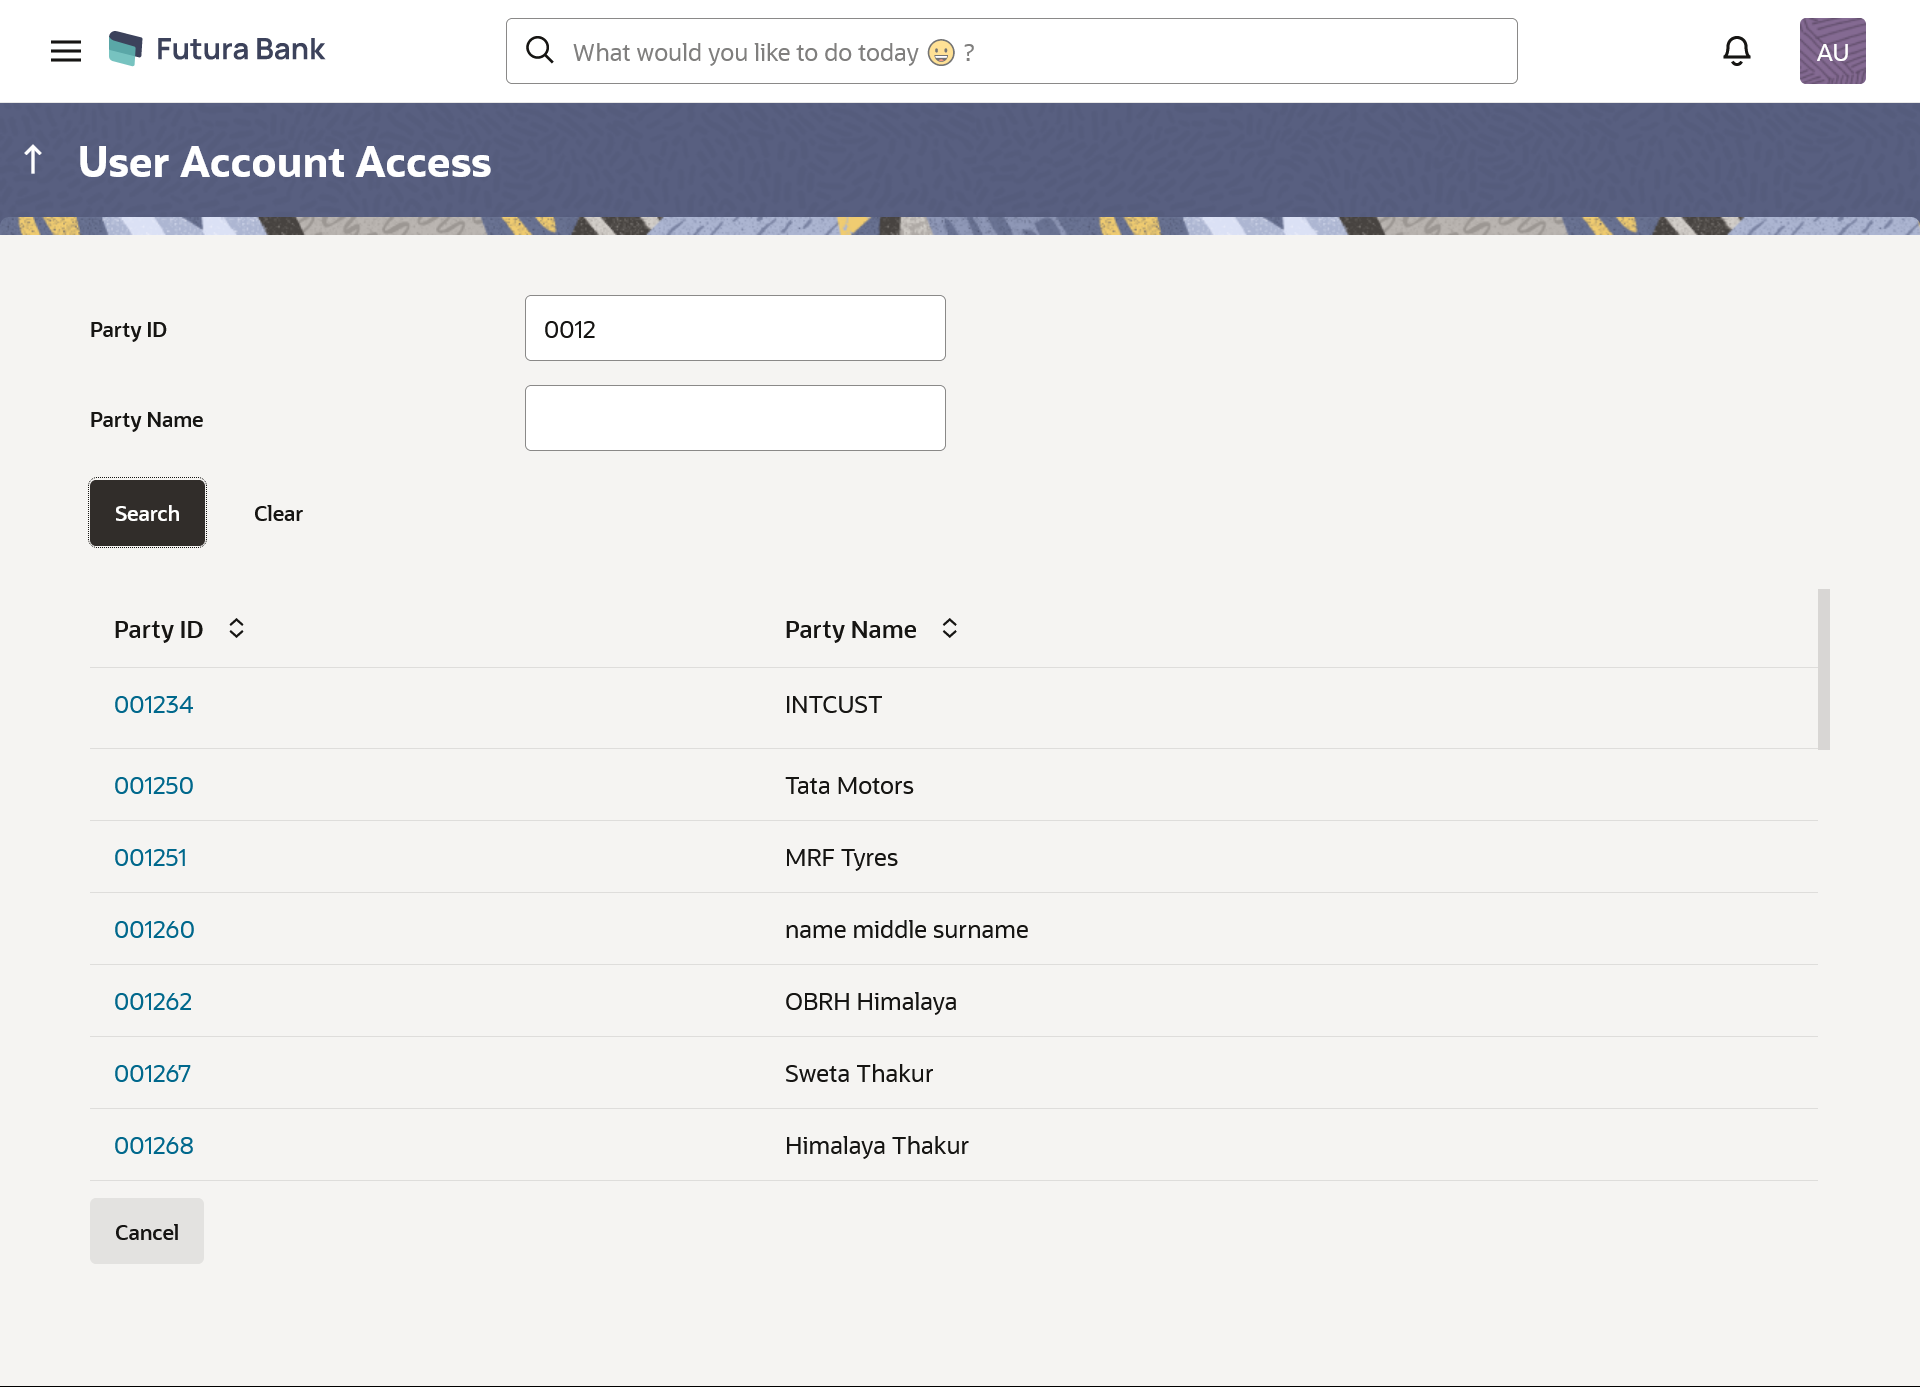
Task: Click the results table scrollbar
Action: click(x=1823, y=669)
